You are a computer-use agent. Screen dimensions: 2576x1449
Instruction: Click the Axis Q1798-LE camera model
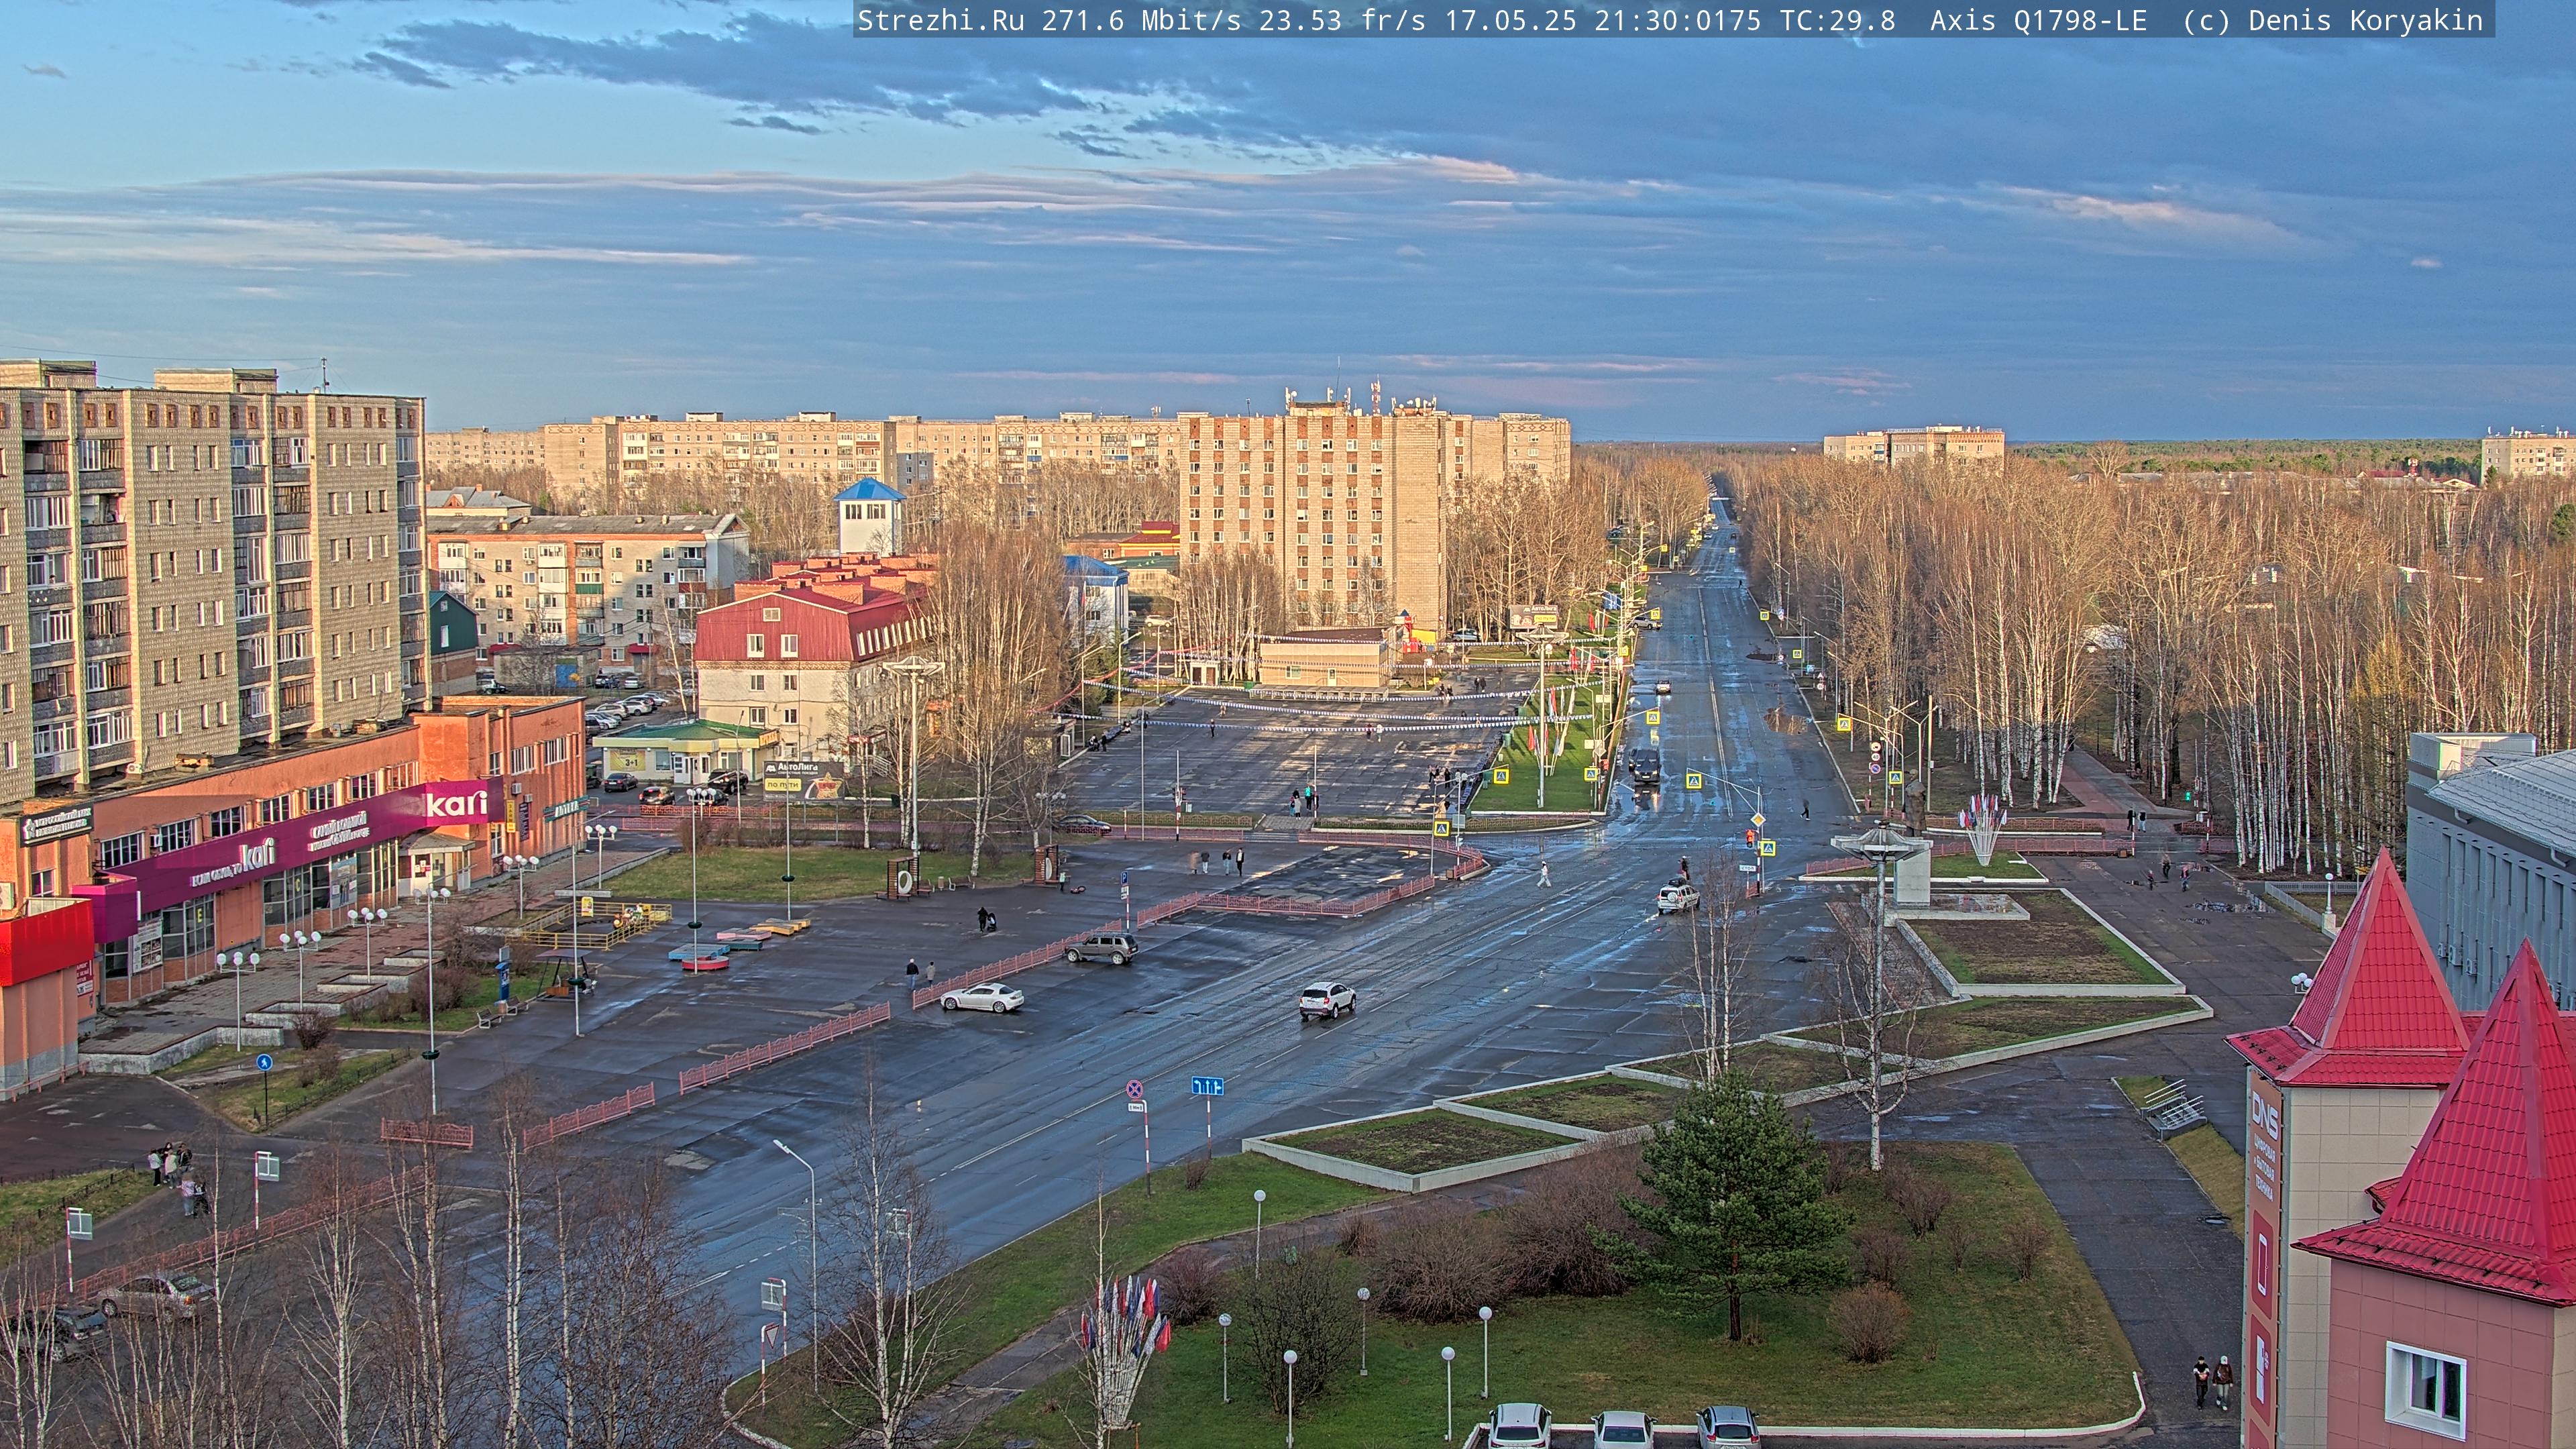coord(2038,21)
